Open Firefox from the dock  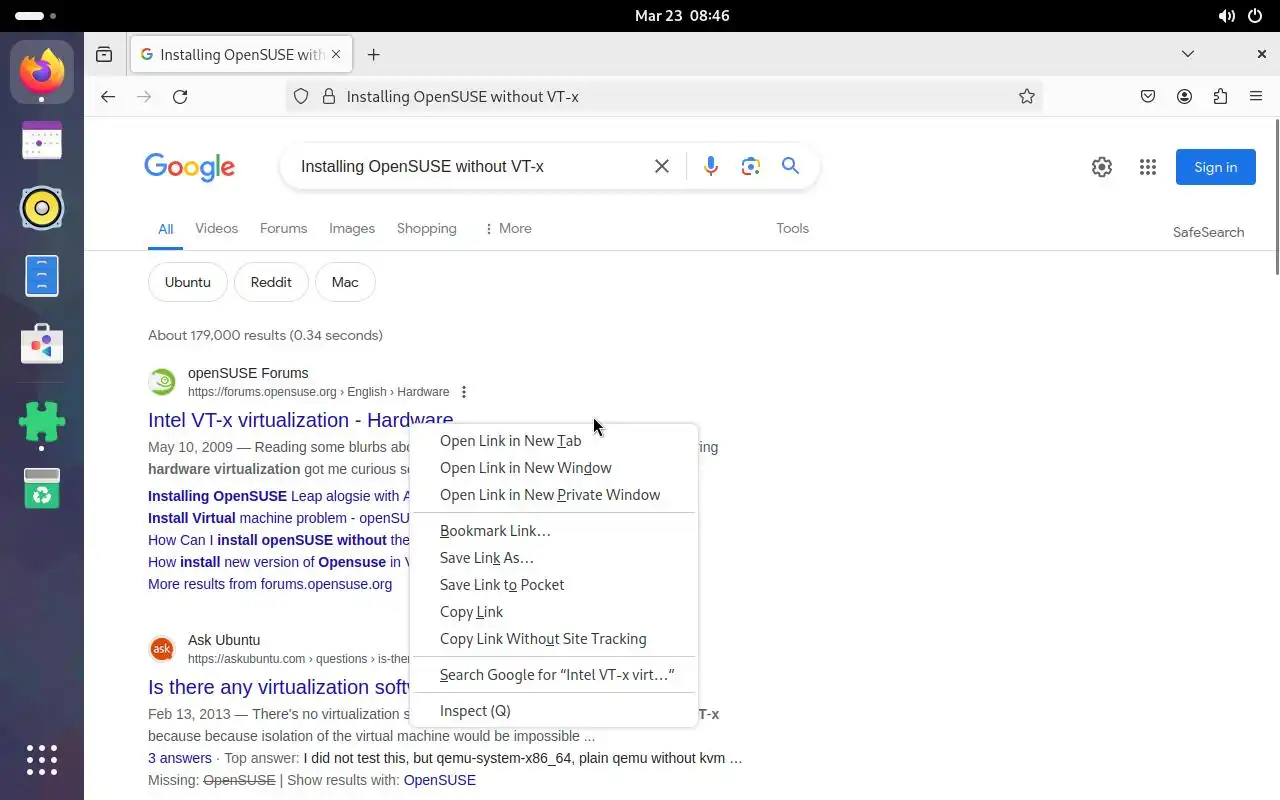42,71
